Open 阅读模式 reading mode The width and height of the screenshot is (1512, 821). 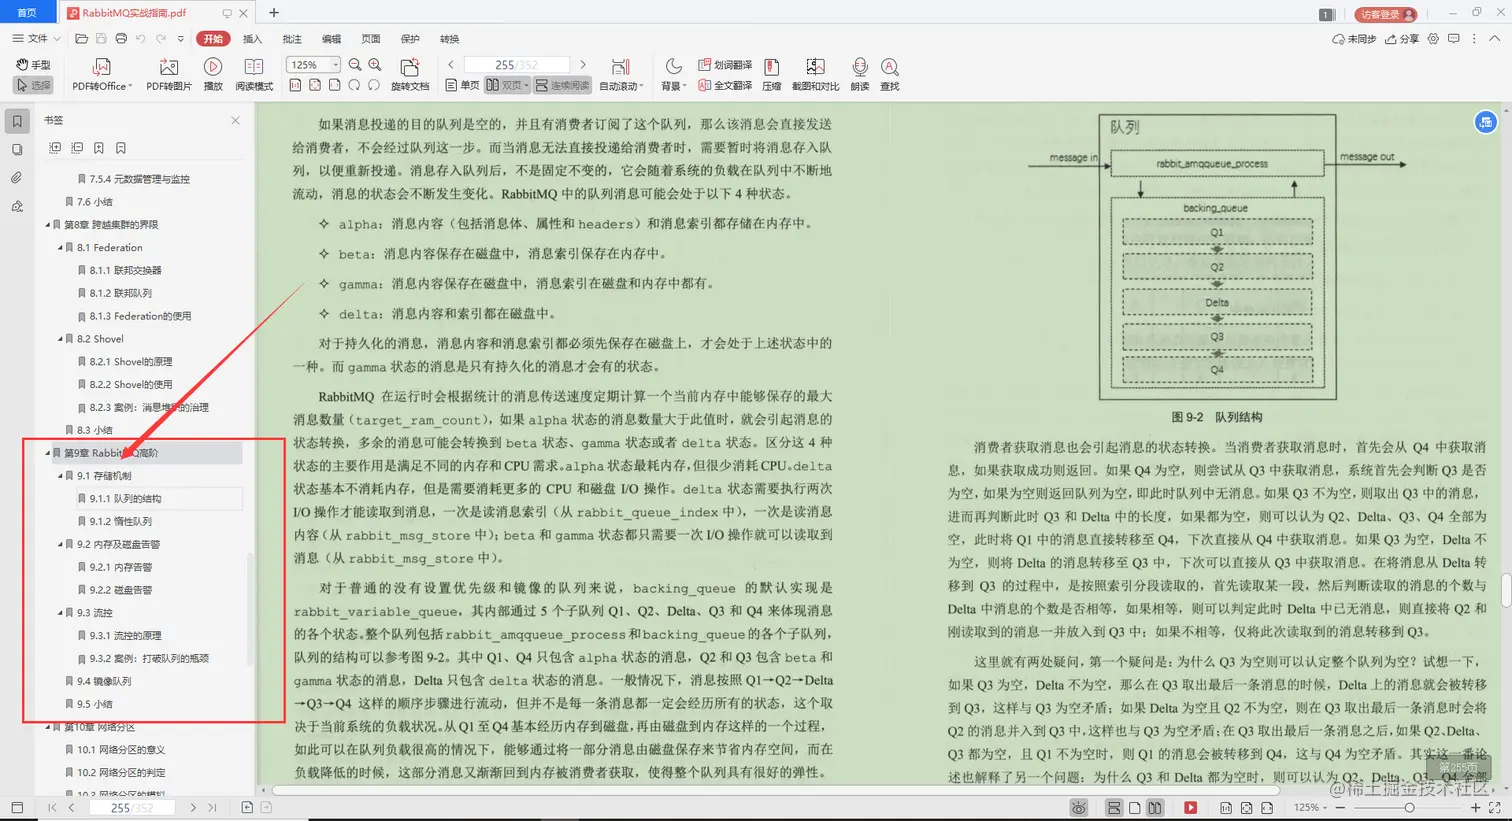tap(254, 74)
